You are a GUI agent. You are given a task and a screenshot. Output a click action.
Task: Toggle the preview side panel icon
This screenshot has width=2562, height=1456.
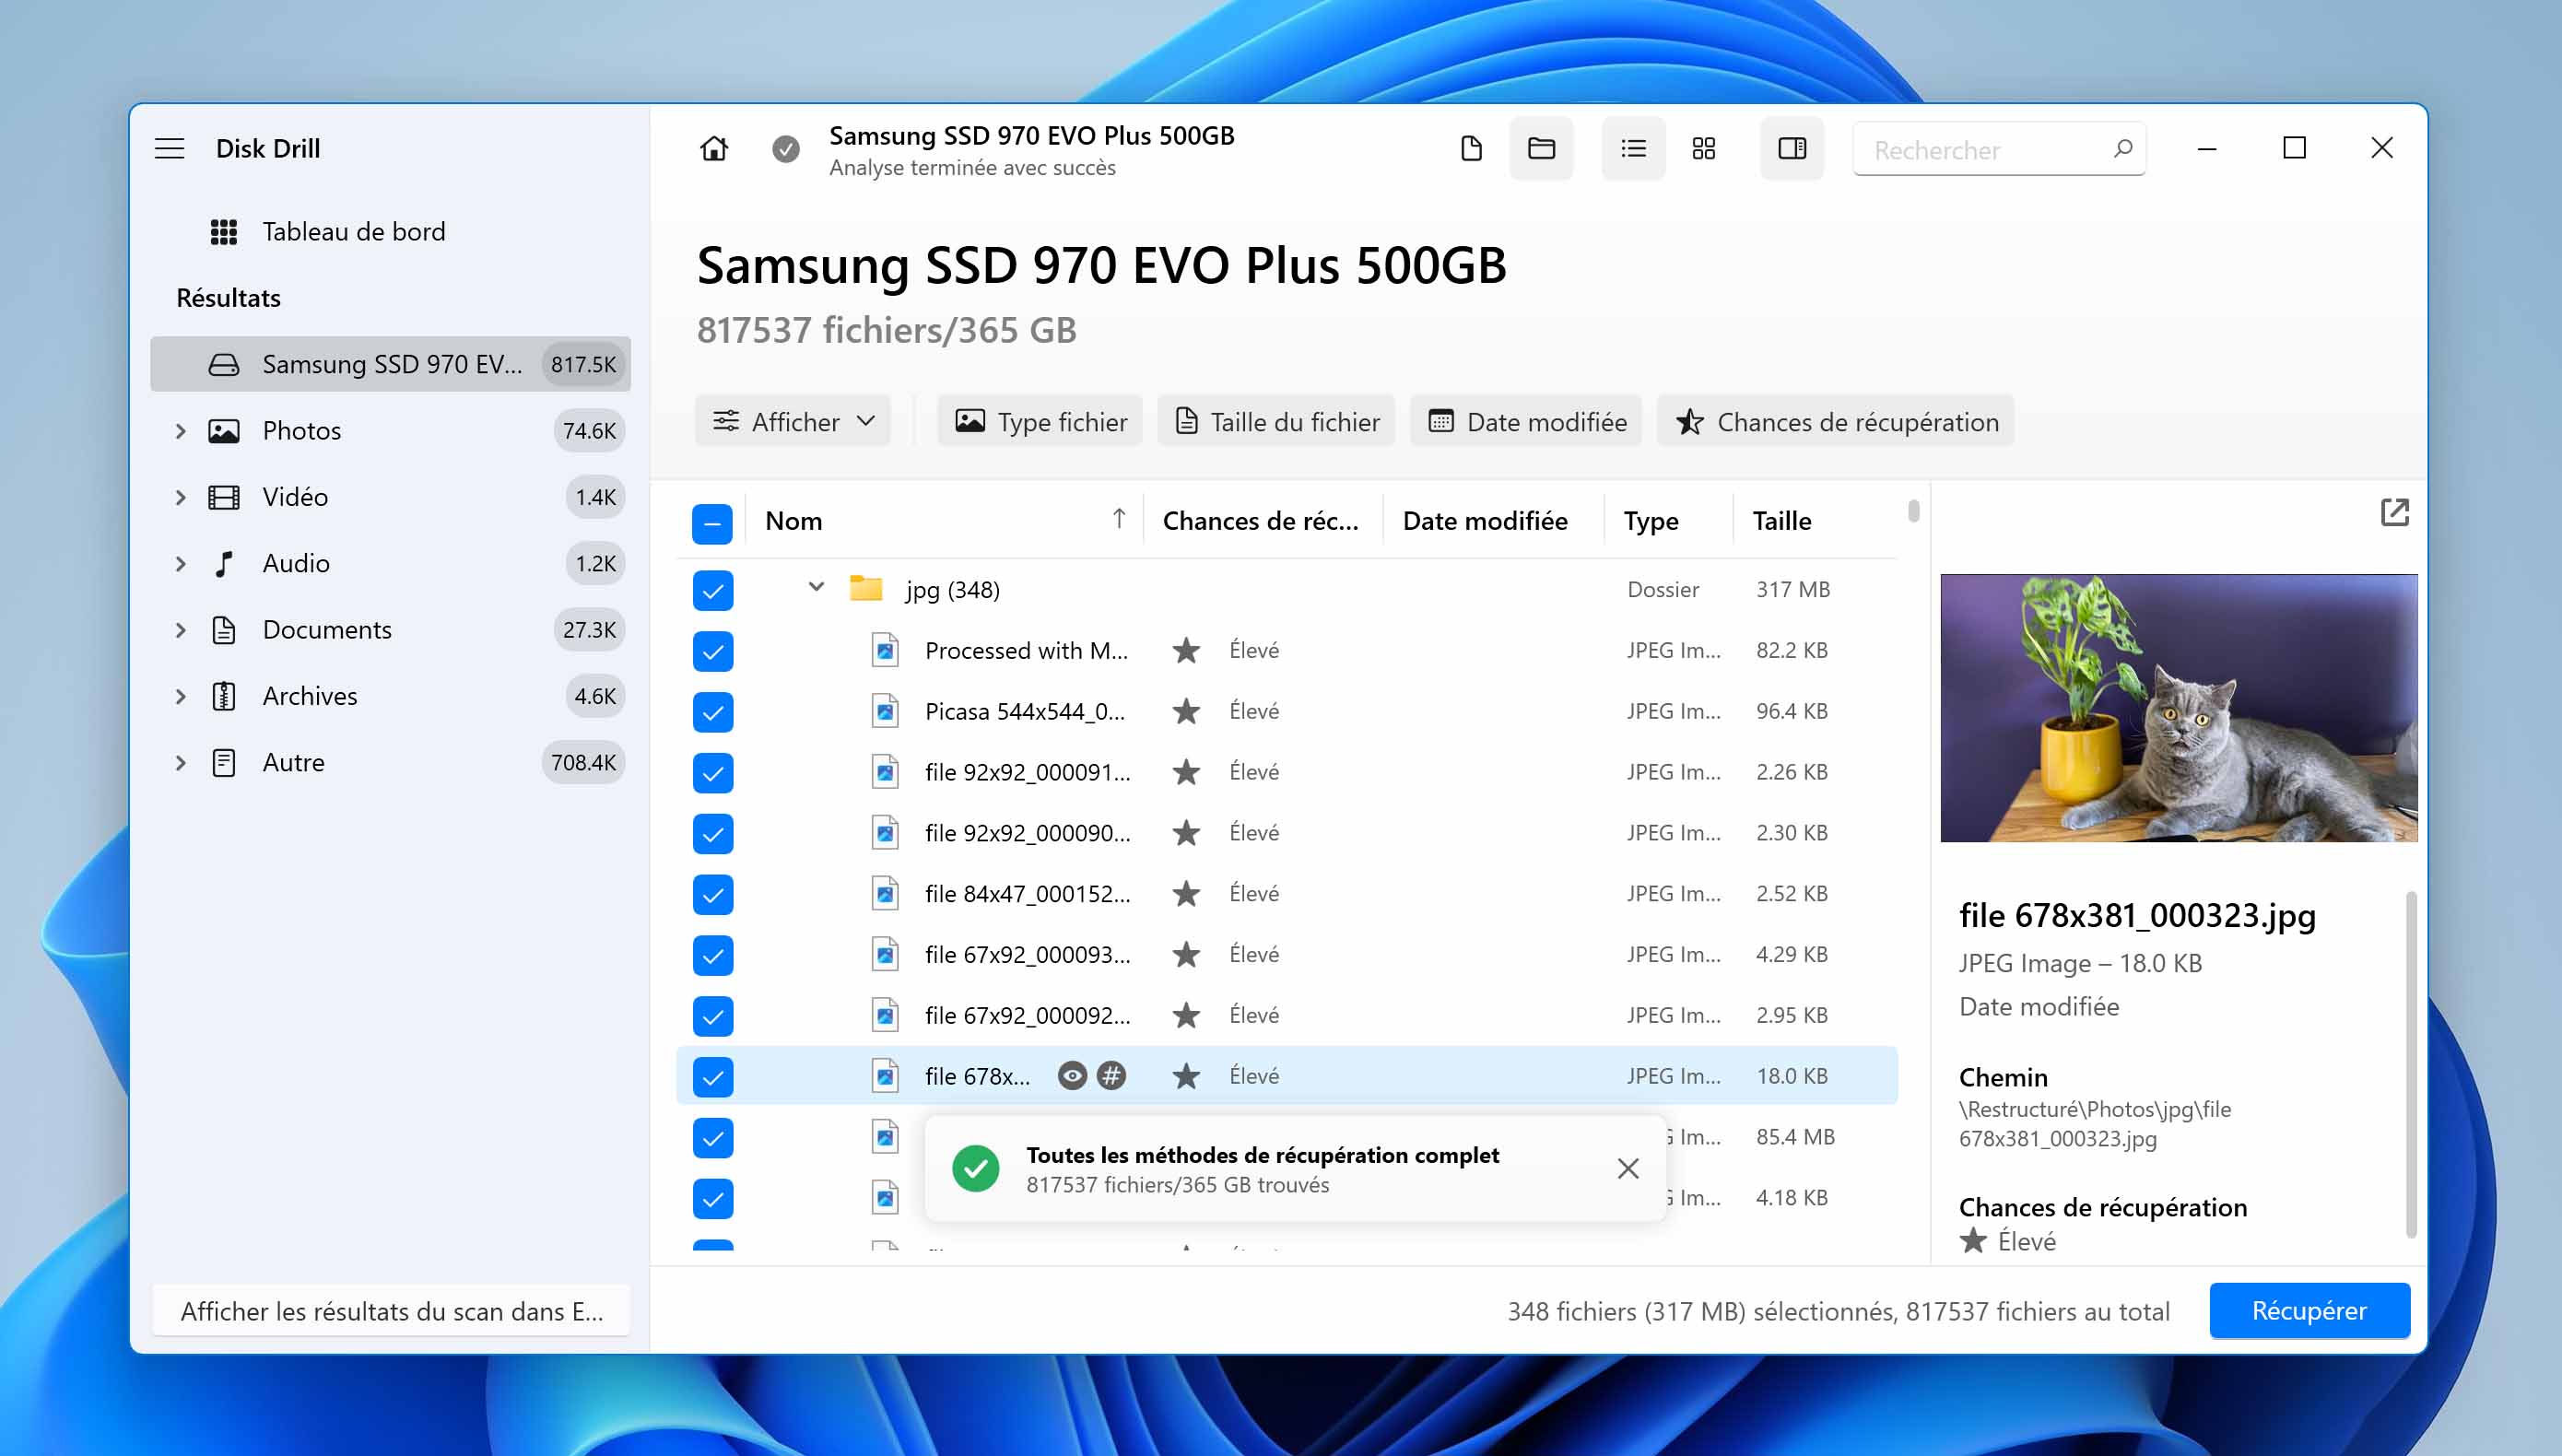tap(1792, 149)
